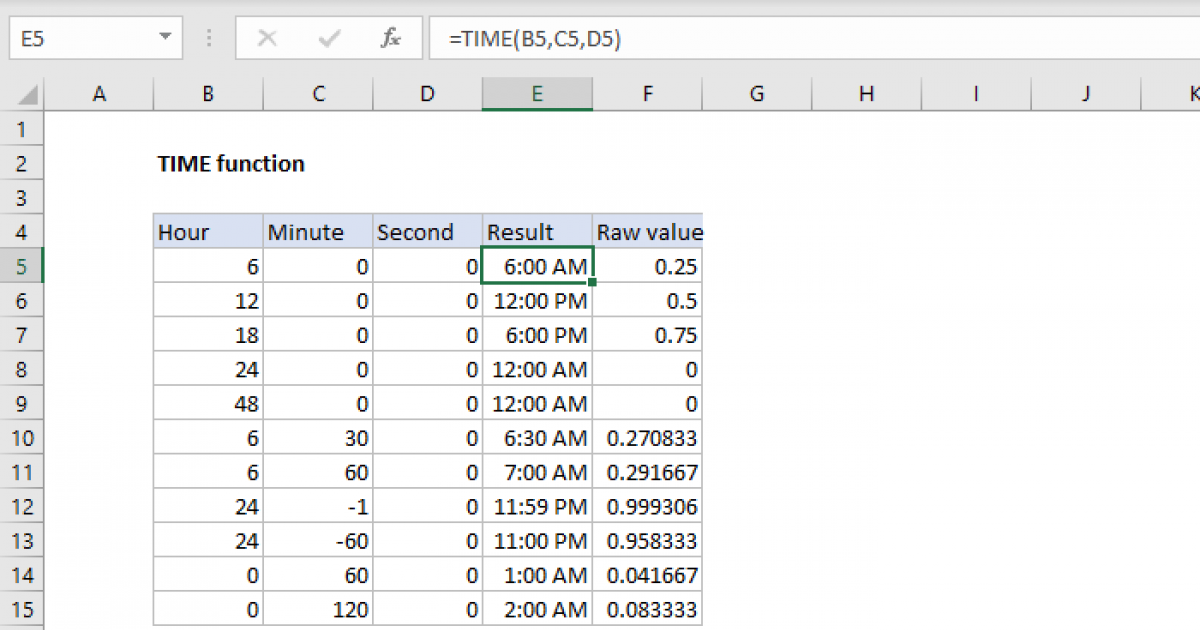The image size is (1200, 630).
Task: Click the Select All corner triangle
Action: coord(28,95)
